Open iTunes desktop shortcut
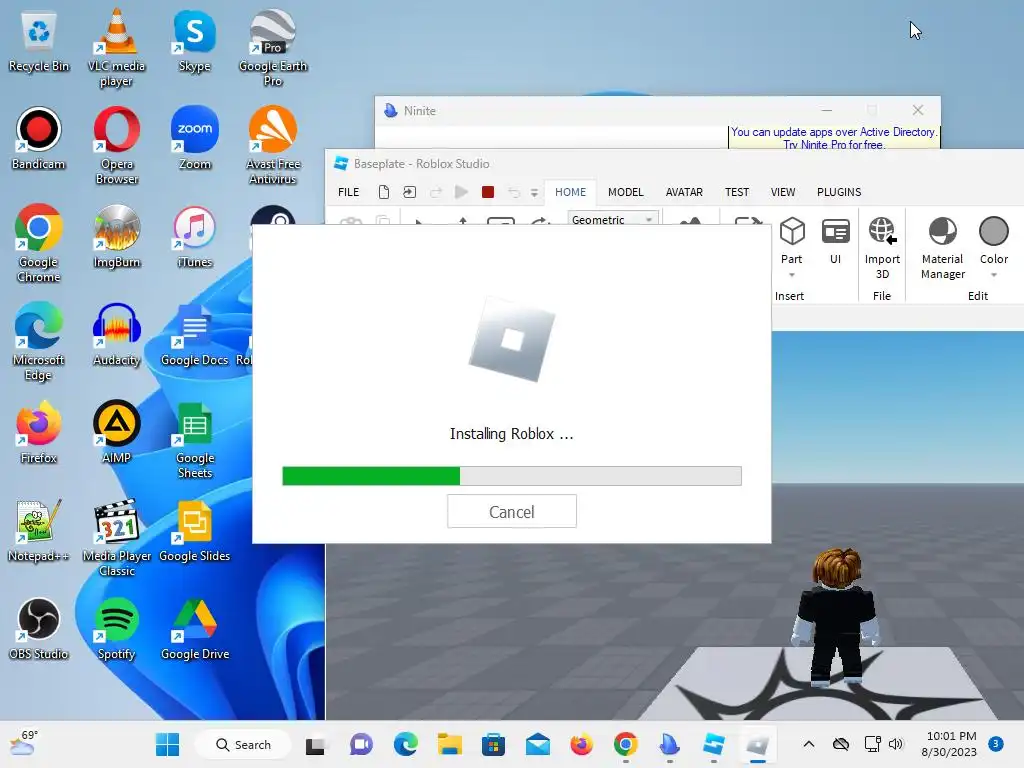The height and width of the screenshot is (768, 1024). point(195,236)
